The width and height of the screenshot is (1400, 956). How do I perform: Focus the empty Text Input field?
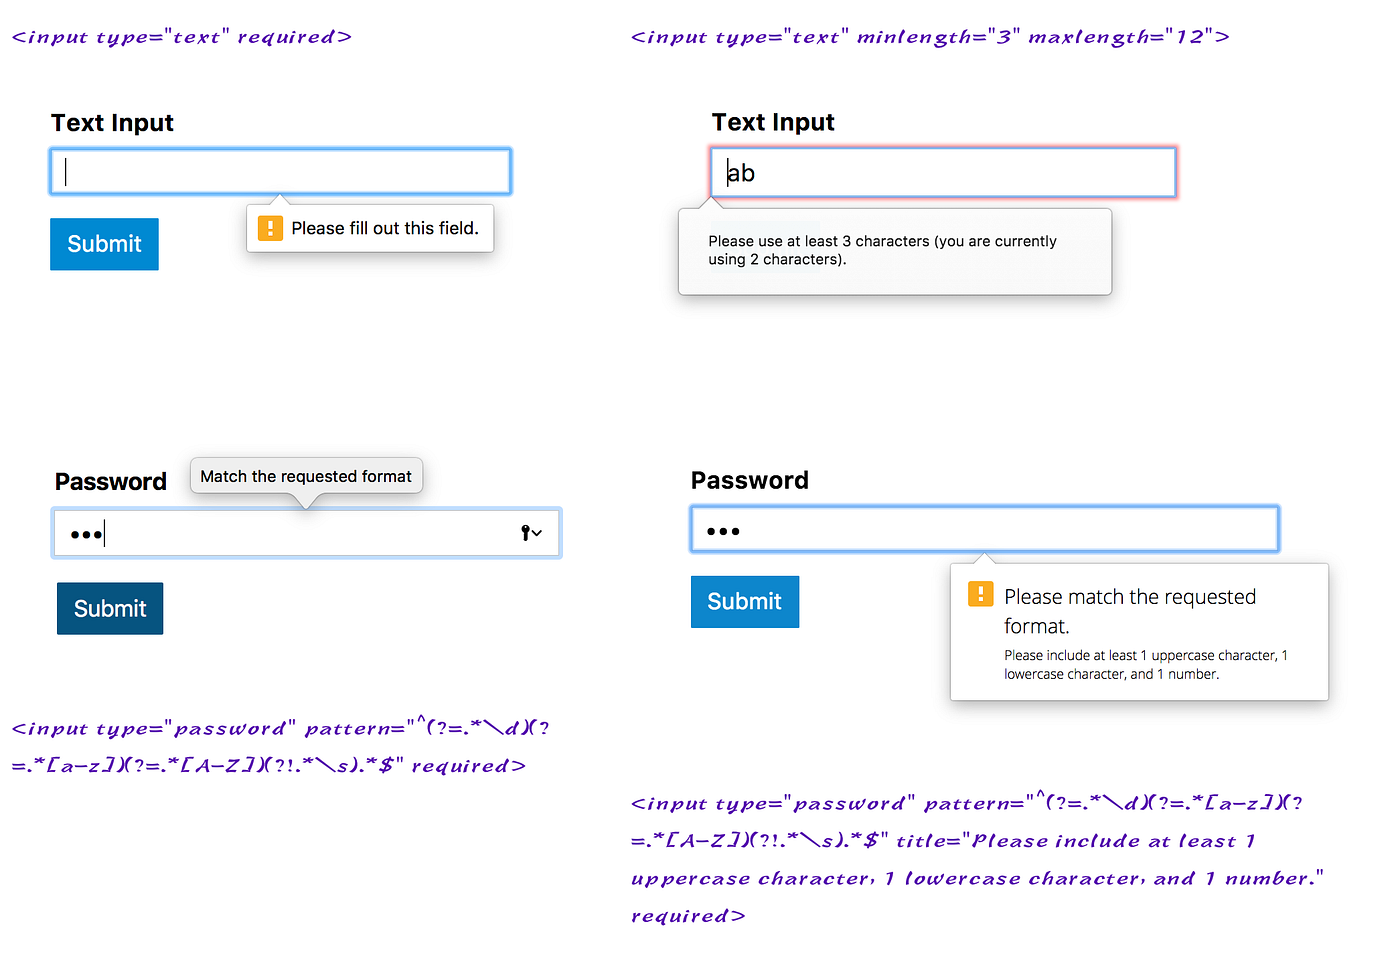click(281, 171)
